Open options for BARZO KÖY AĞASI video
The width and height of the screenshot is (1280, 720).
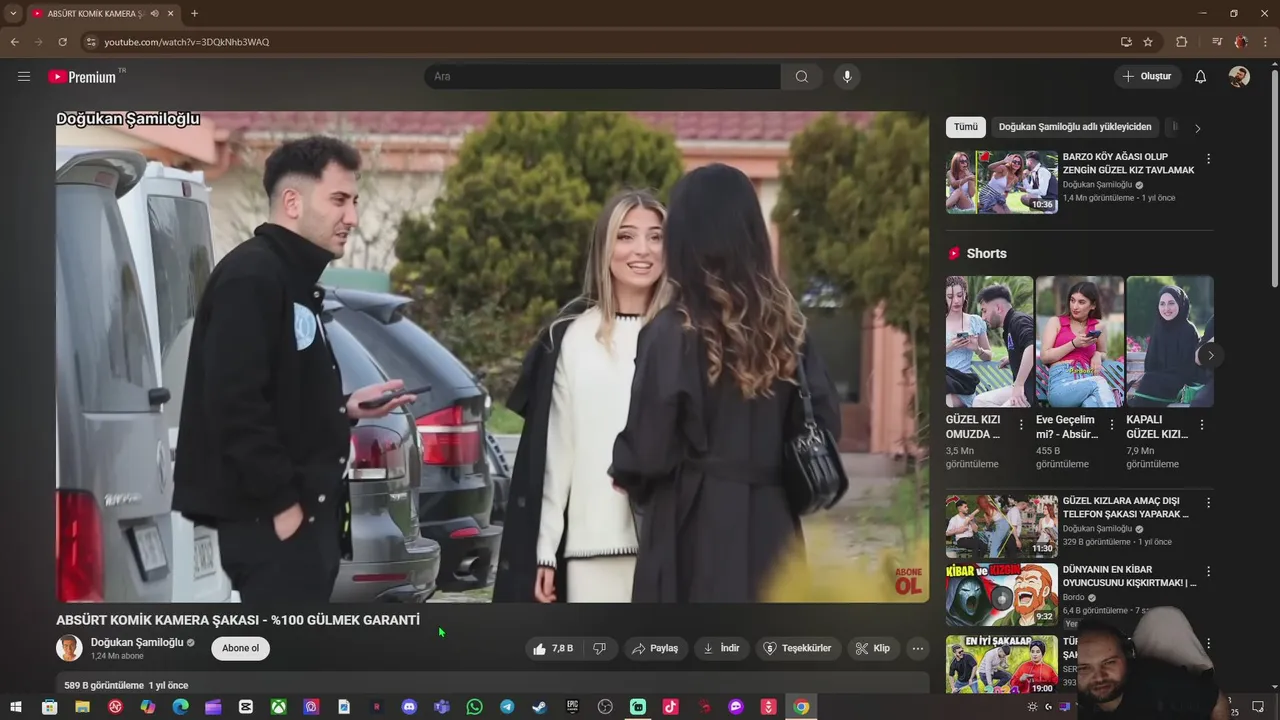click(1208, 159)
